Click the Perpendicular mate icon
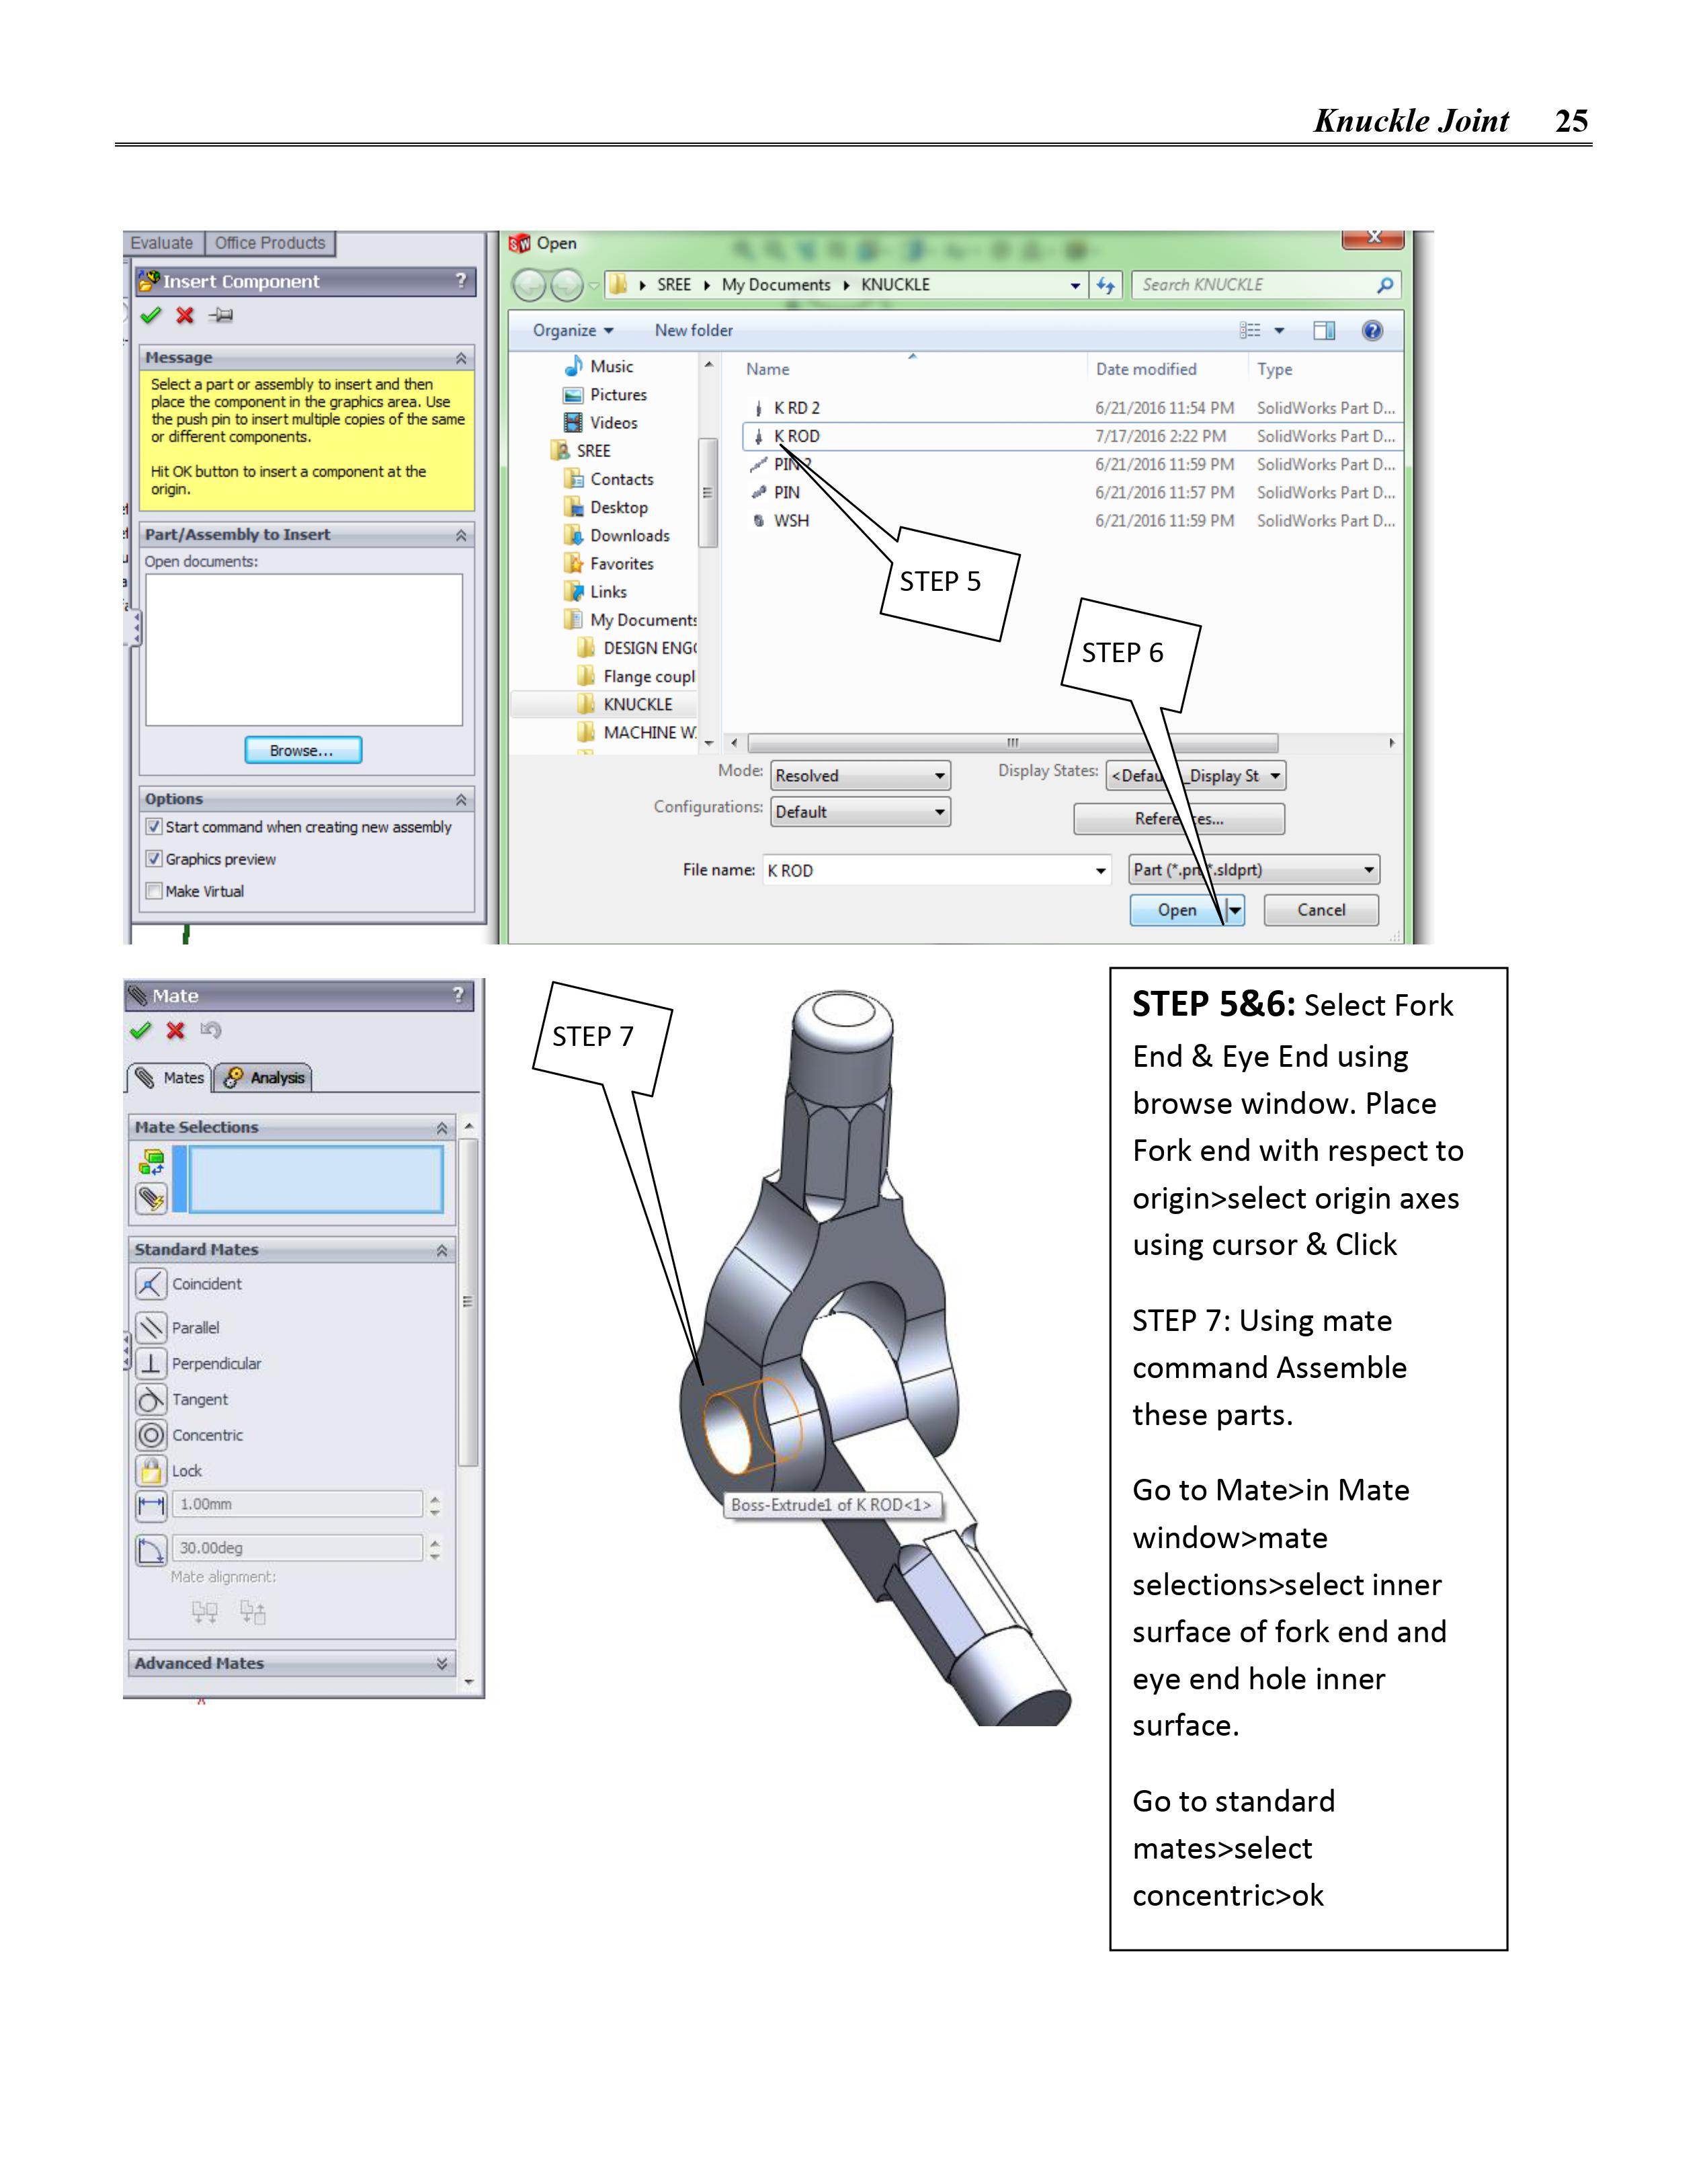This screenshot has height=2184, width=1707. pyautogui.click(x=151, y=1363)
